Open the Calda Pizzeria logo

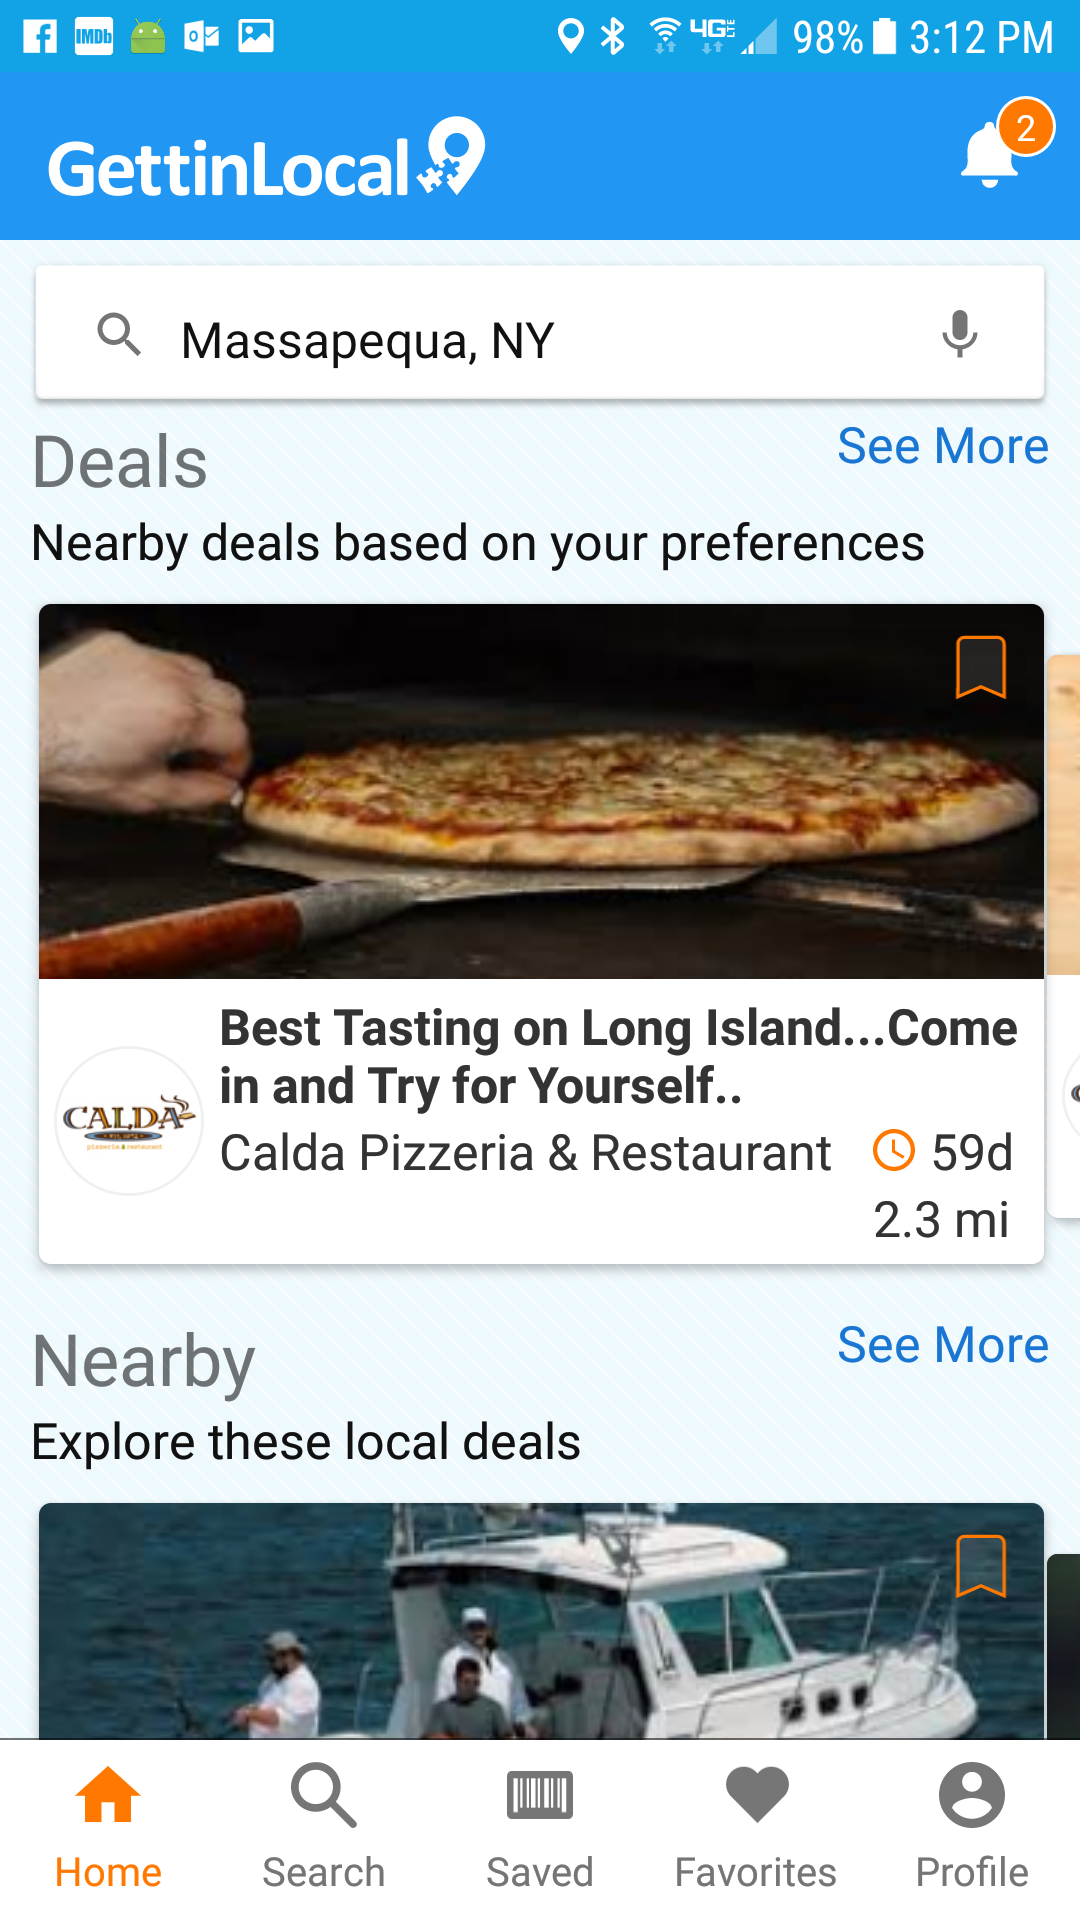128,1120
